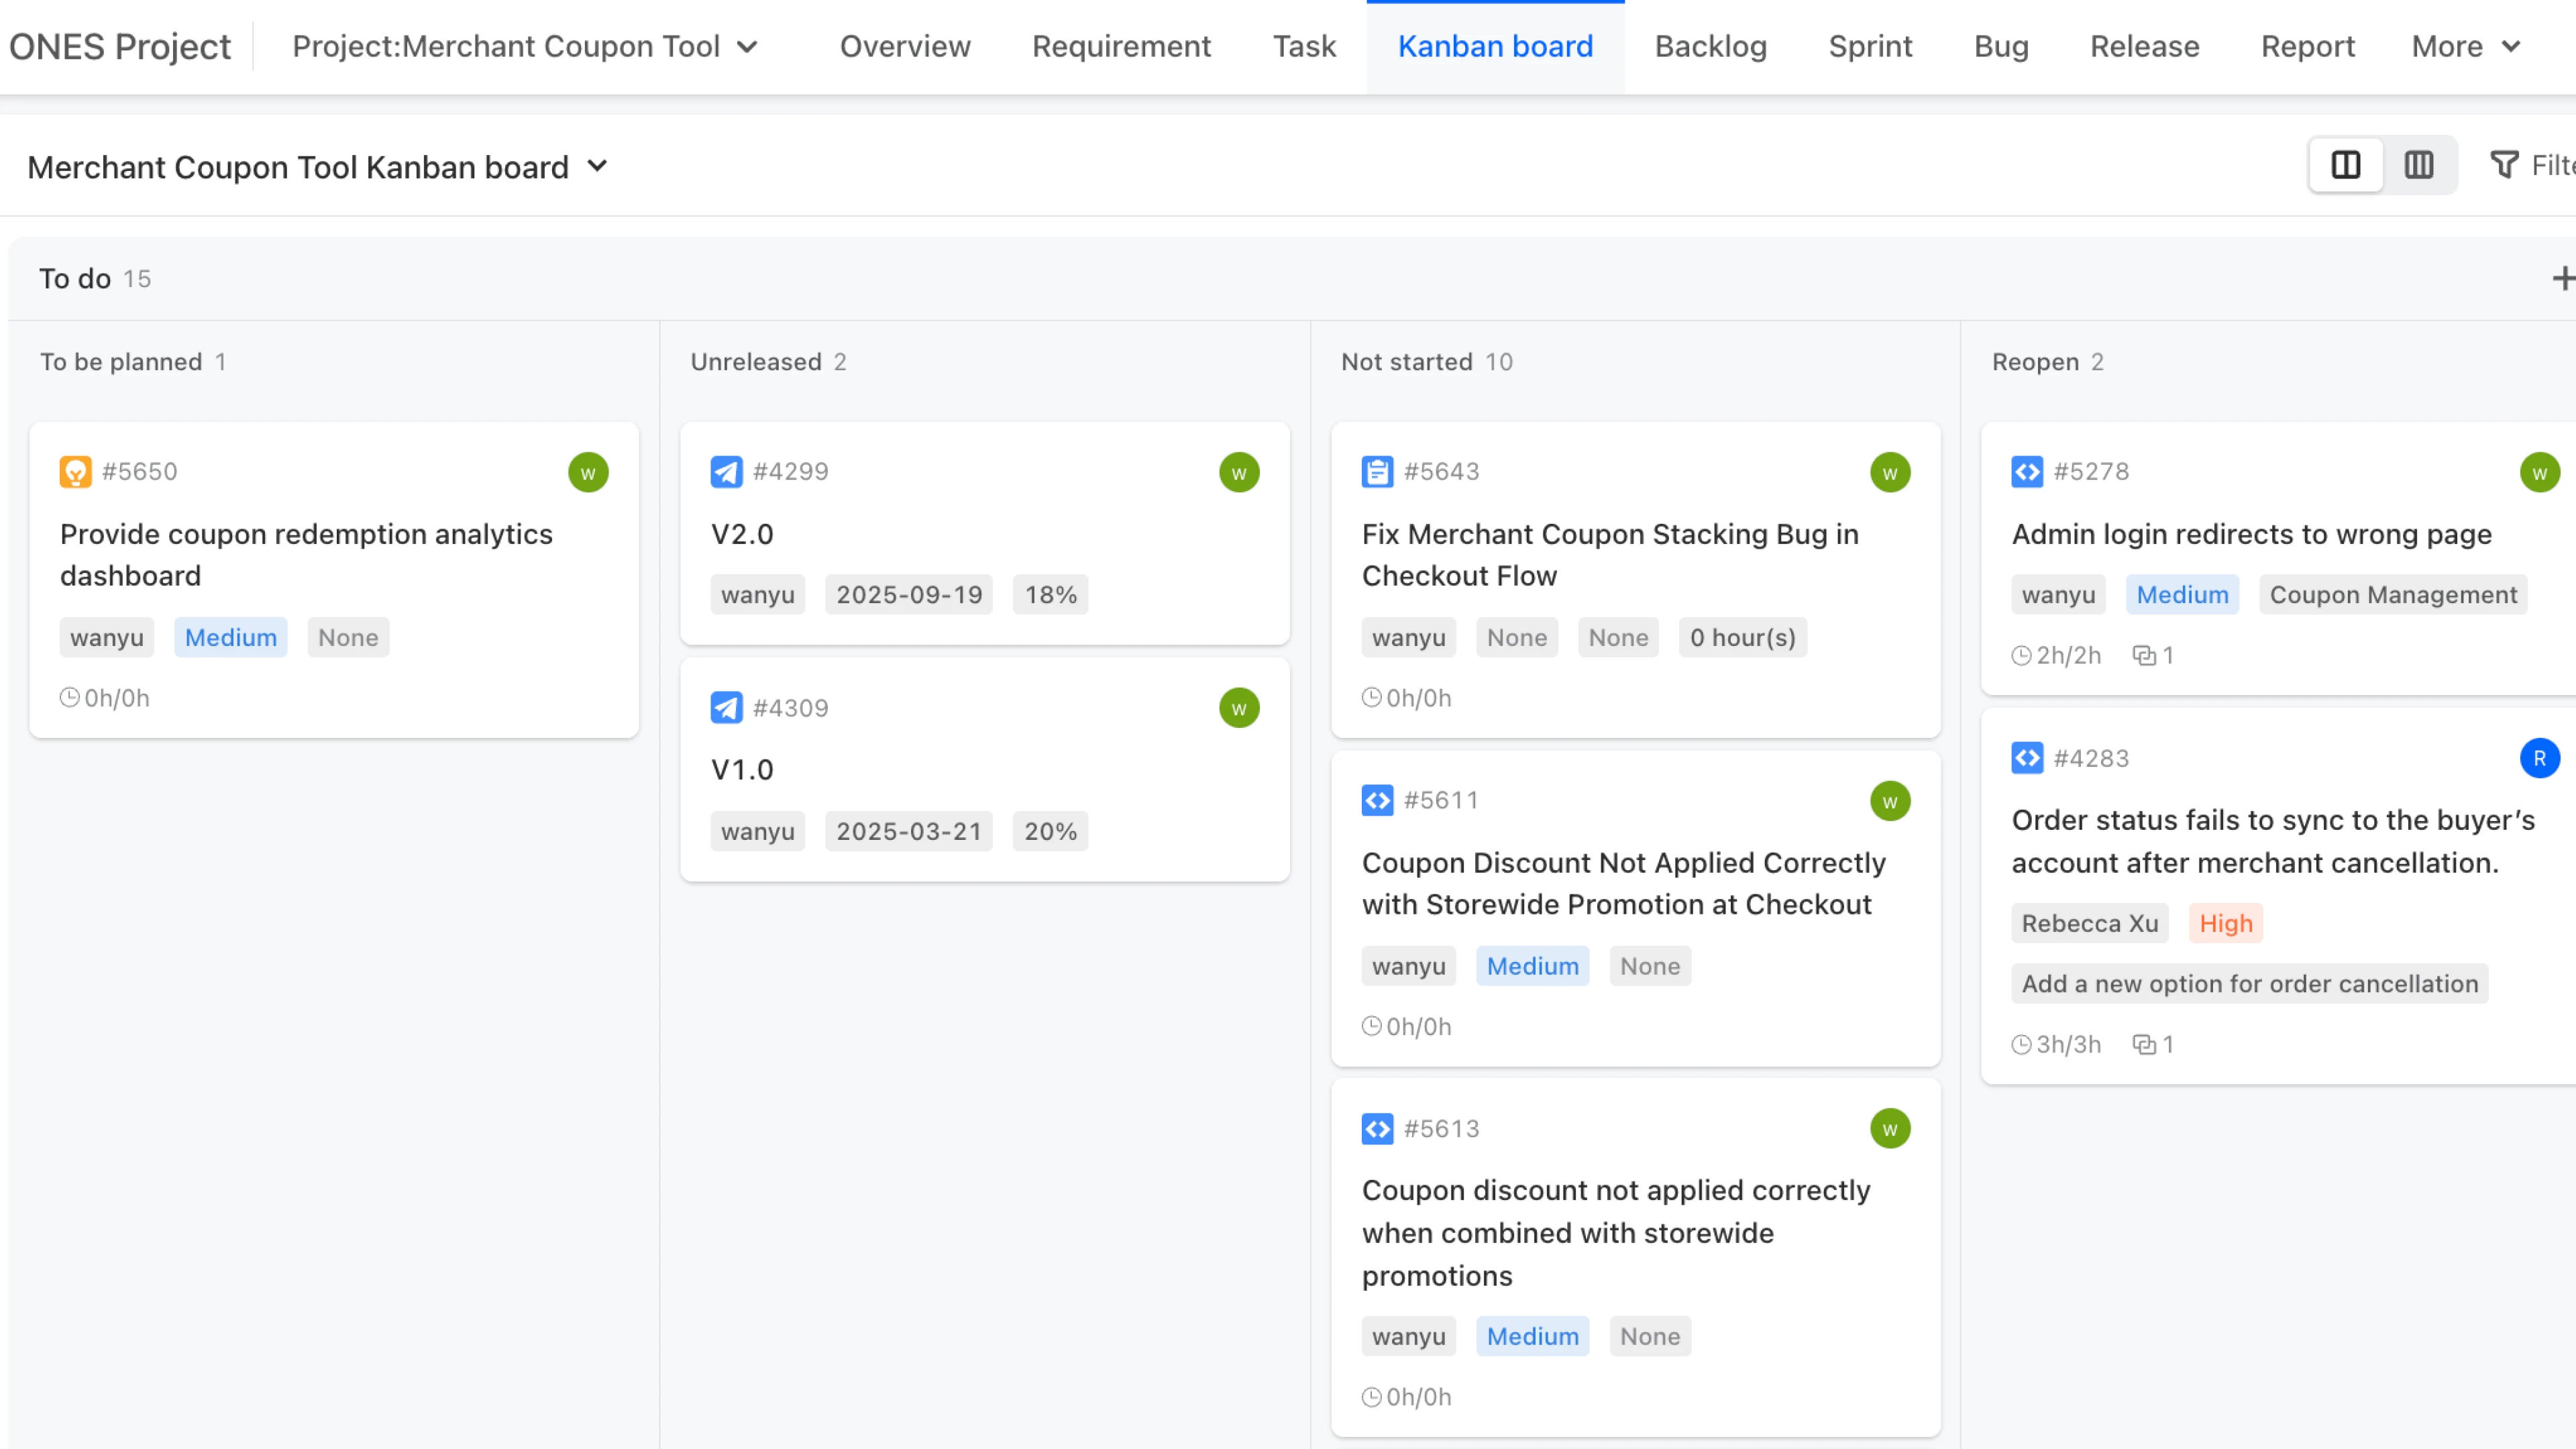Click the release plane icon on #4299
The height and width of the screenshot is (1449, 2576).
tap(726, 471)
